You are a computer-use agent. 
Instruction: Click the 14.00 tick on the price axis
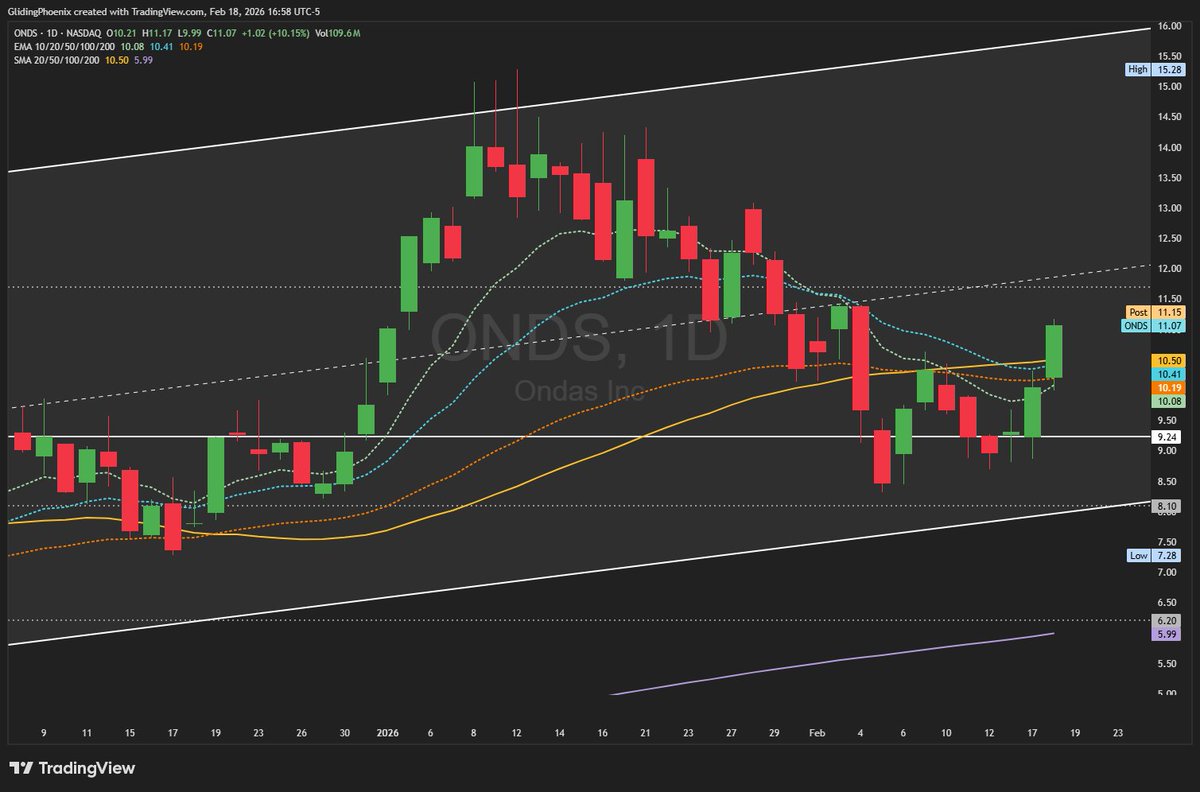pos(1168,148)
